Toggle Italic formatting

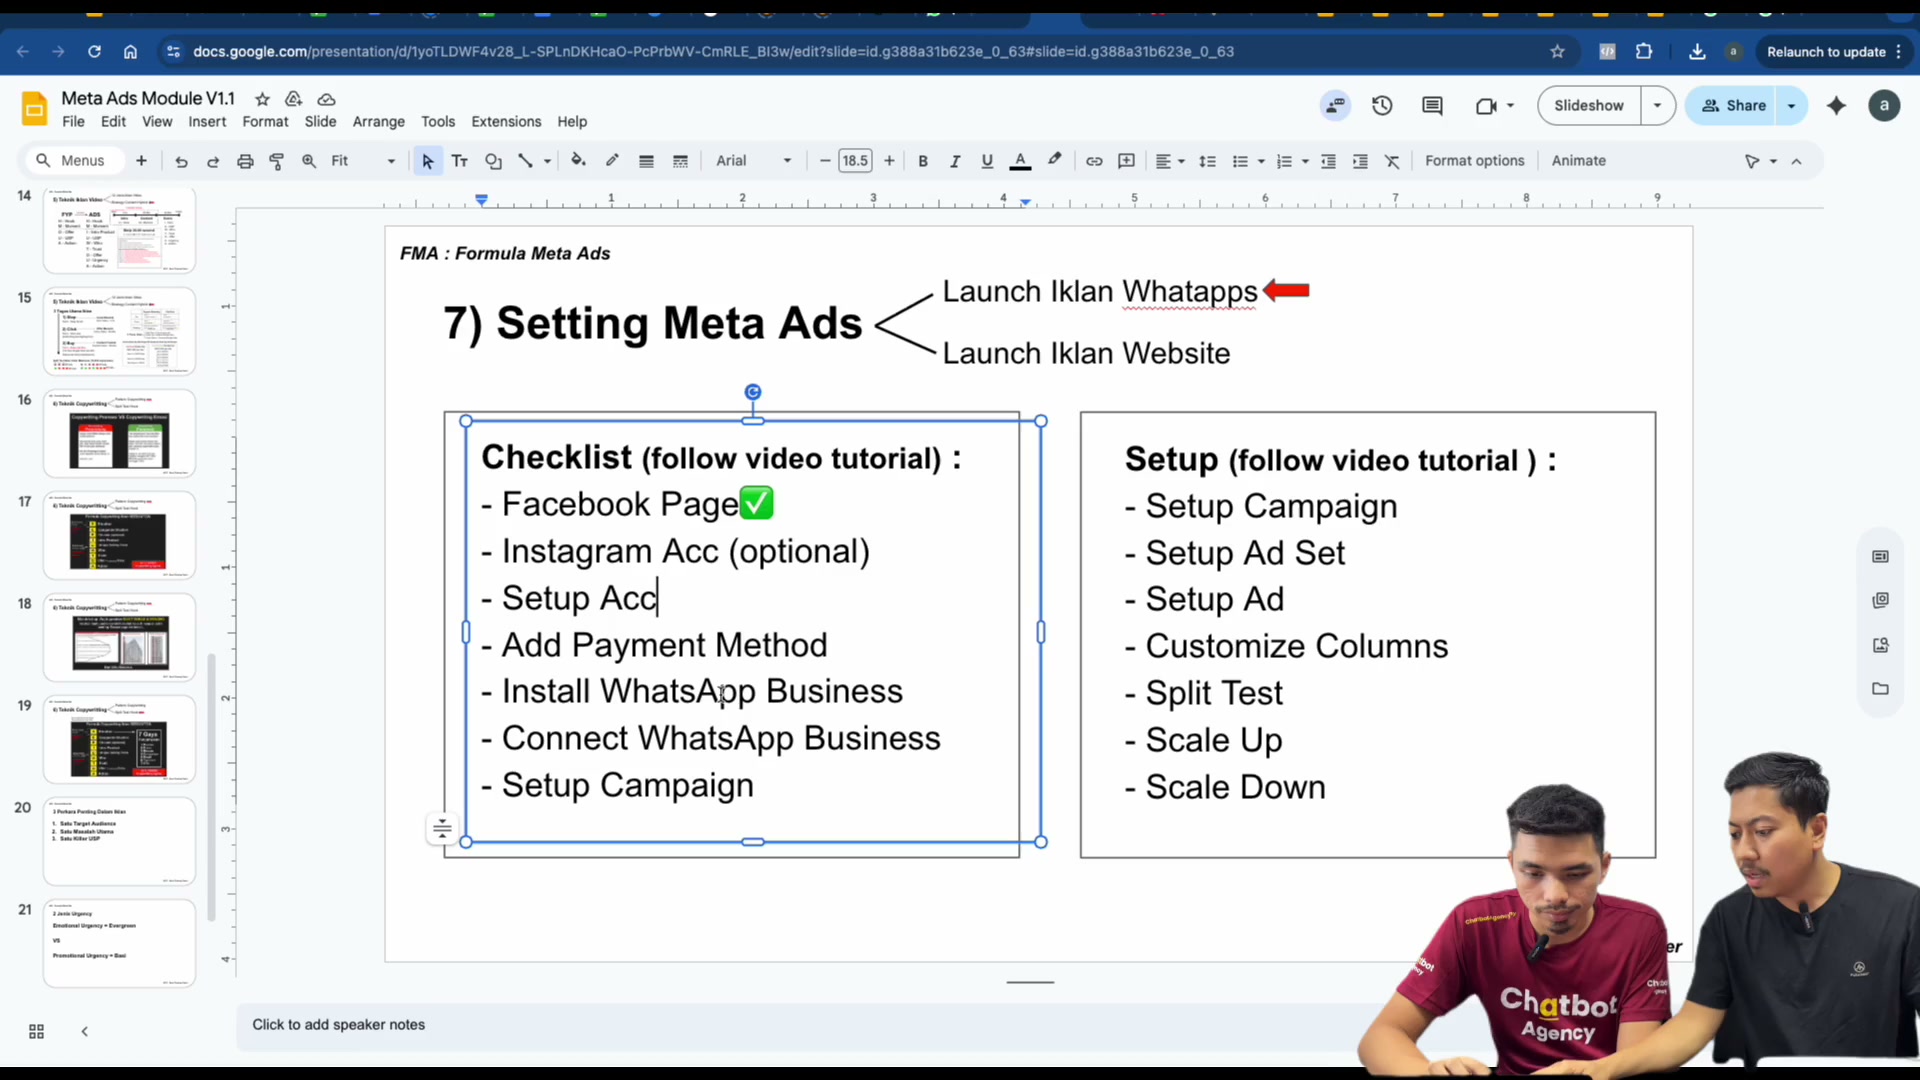[x=955, y=161]
